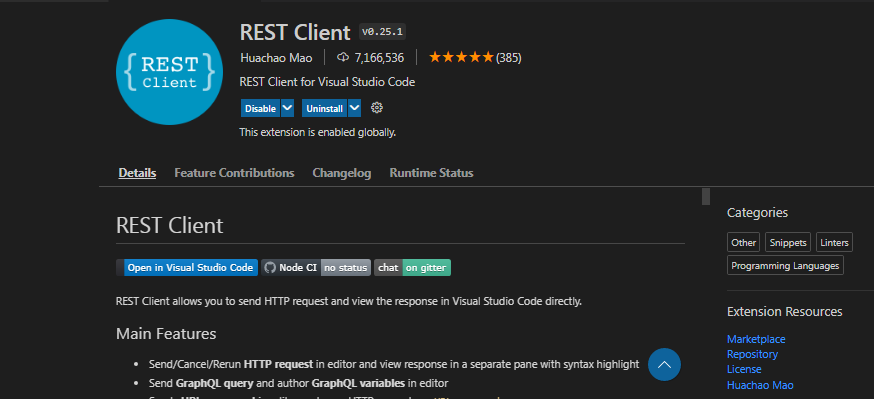Open Huachao Mao link under Extension Resources
The width and height of the screenshot is (874, 399).
tap(760, 385)
